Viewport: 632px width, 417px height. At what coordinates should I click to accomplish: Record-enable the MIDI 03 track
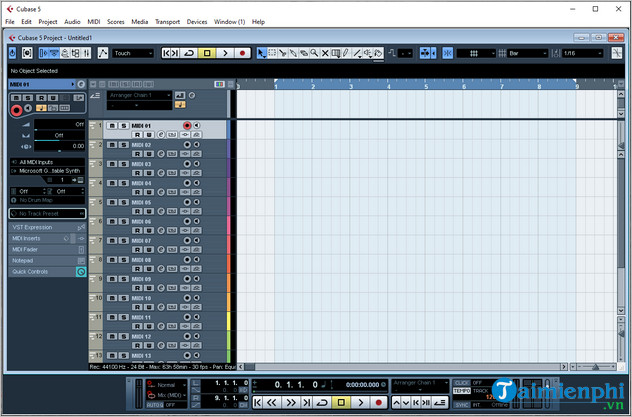coord(187,164)
